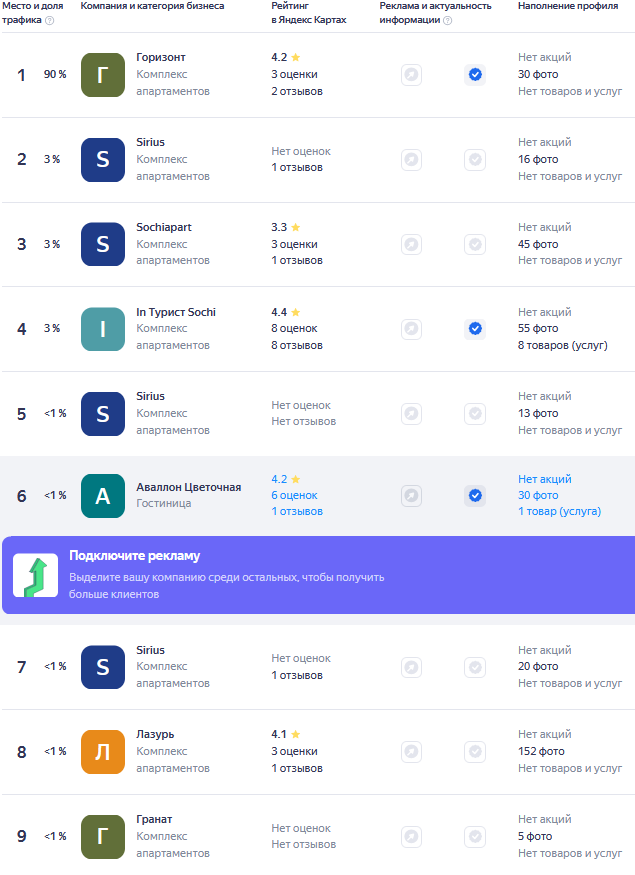Toggle the blue verified checkmark for Горизонт

(475, 75)
